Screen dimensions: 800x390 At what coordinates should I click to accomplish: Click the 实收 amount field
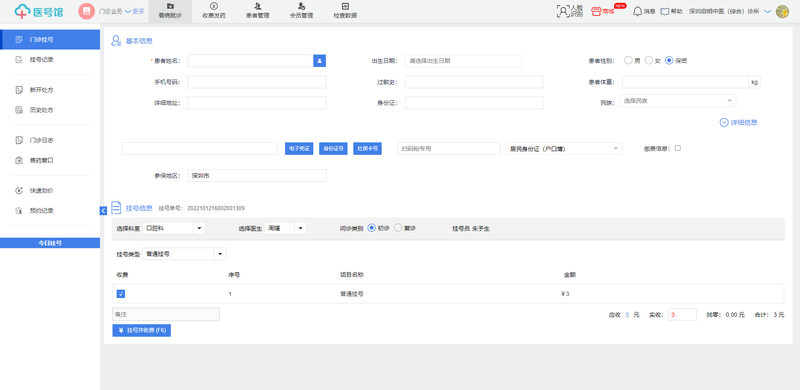tap(682, 315)
